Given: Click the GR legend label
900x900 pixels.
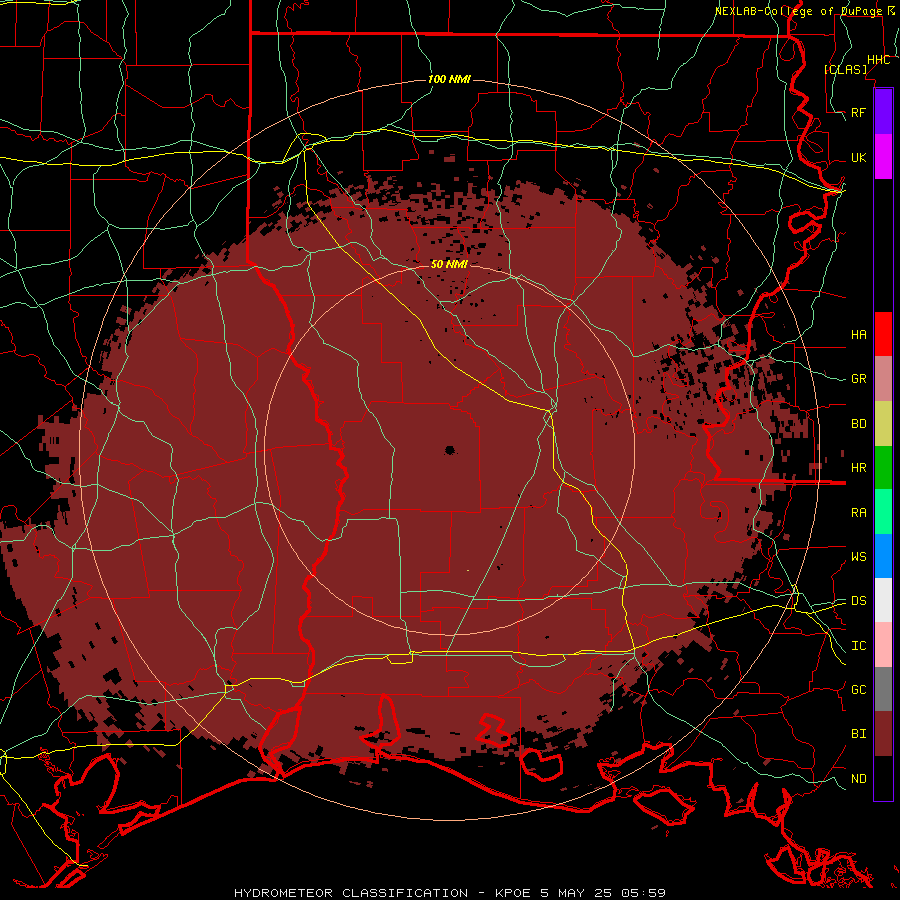Looking at the screenshot, I should coord(859,379).
